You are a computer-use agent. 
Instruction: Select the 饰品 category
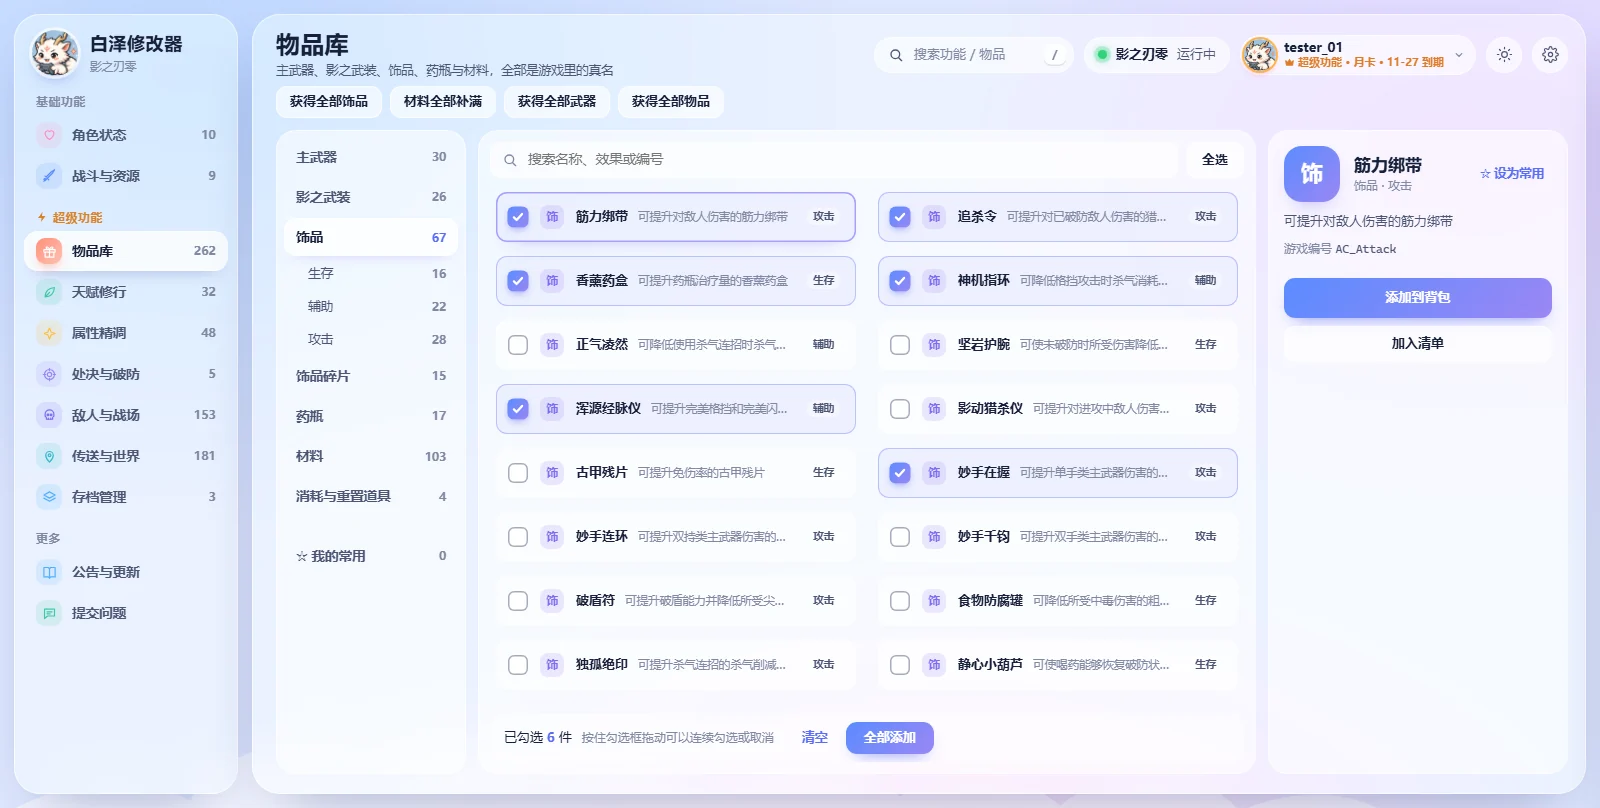tap(371, 237)
